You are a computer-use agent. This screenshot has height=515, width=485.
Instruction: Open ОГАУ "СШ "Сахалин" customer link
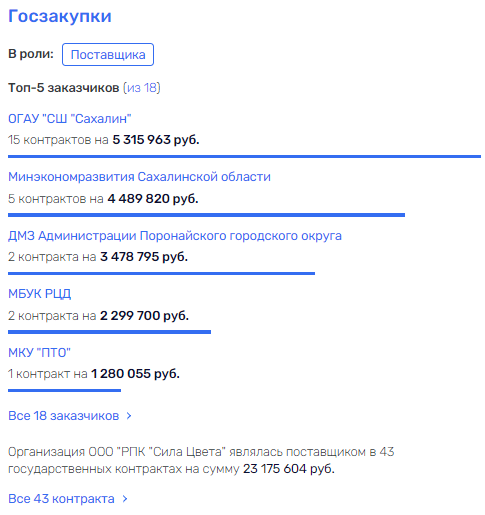point(70,119)
